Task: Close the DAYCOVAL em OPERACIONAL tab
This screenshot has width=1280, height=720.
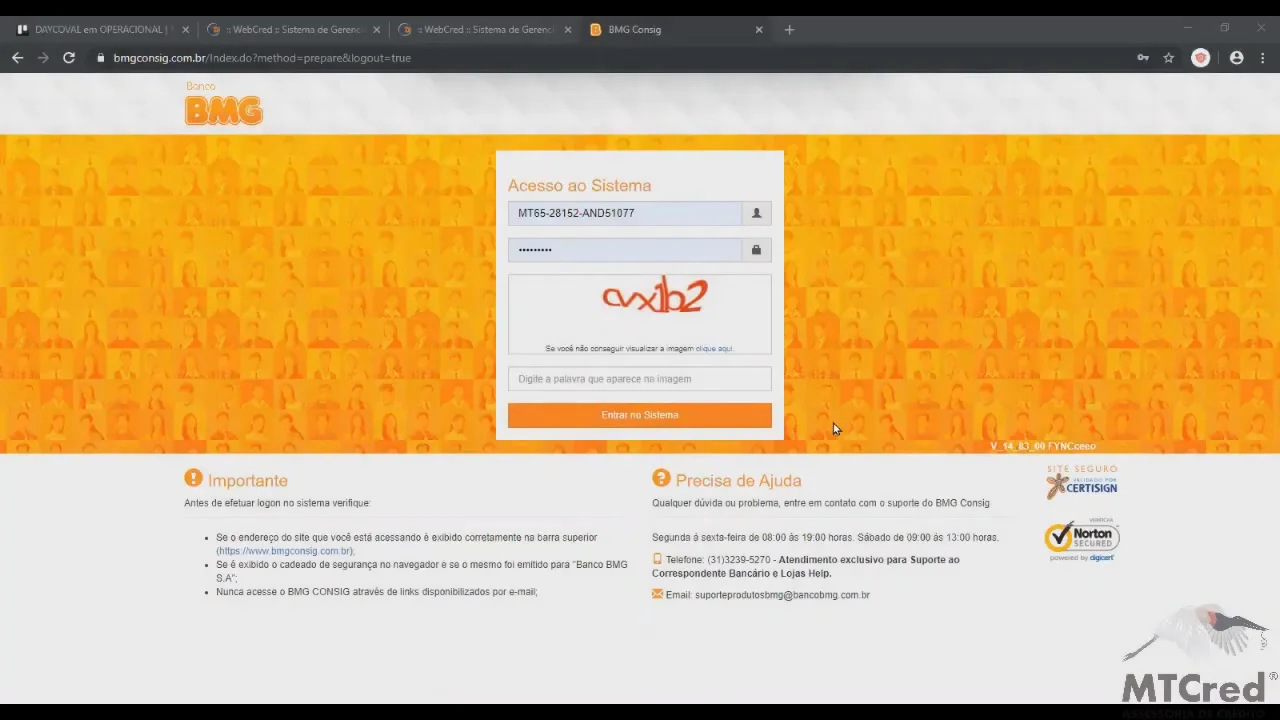Action: [185, 30]
